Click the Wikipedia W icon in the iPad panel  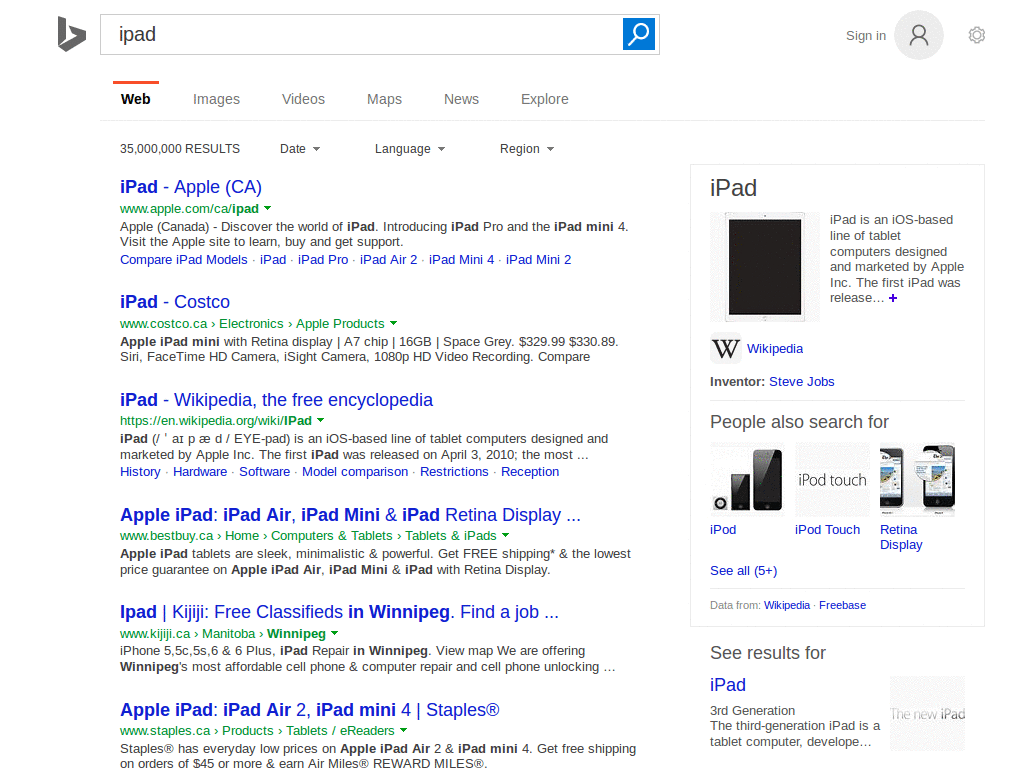[725, 348]
